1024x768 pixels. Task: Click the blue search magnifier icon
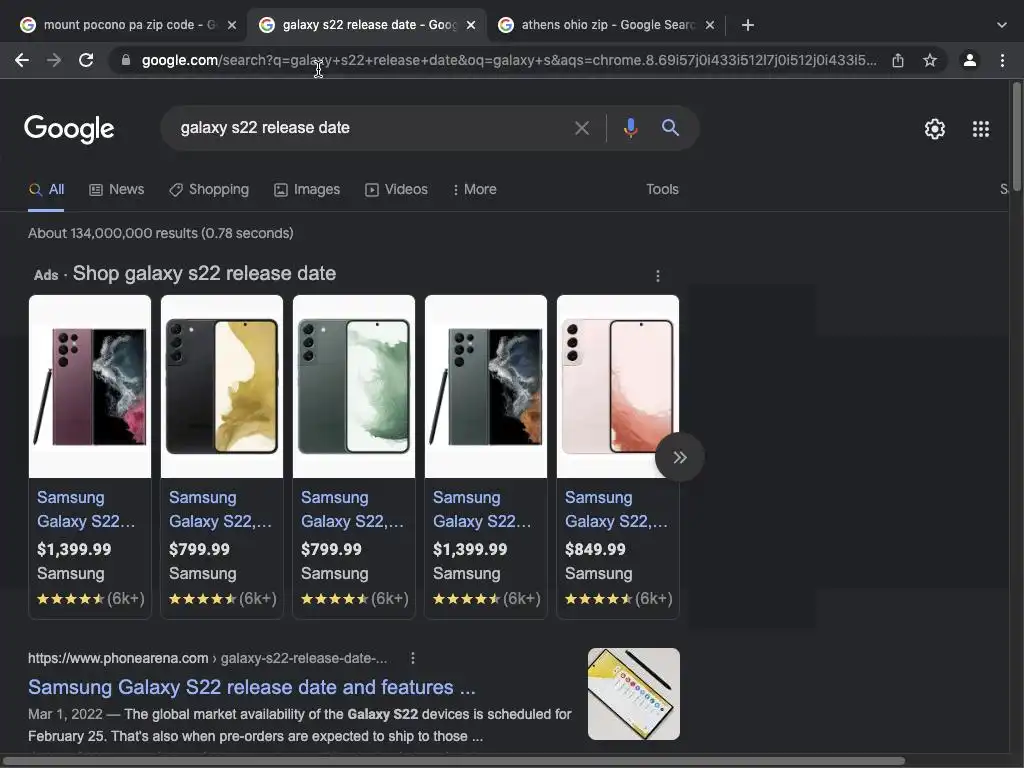coord(670,128)
